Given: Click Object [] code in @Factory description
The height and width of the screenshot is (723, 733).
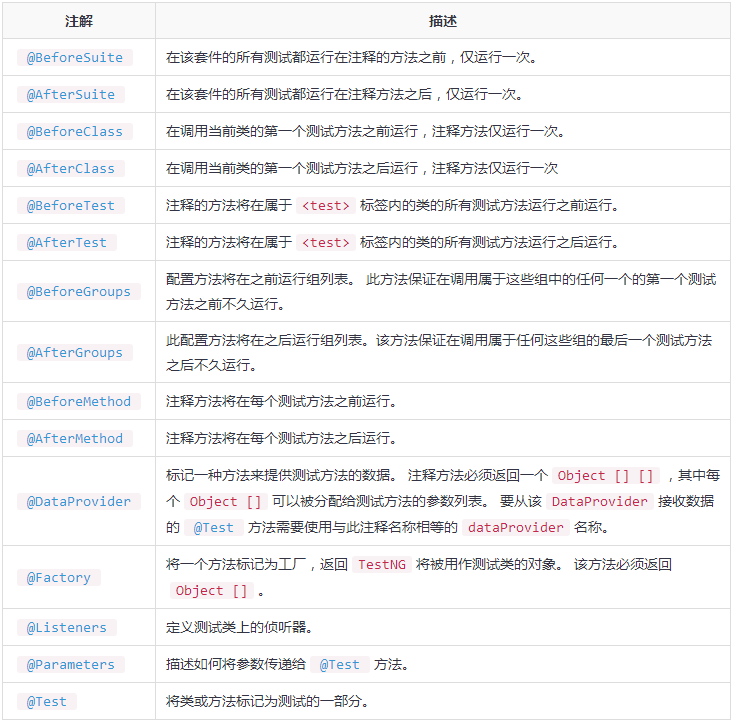Looking at the screenshot, I should pos(212,591).
